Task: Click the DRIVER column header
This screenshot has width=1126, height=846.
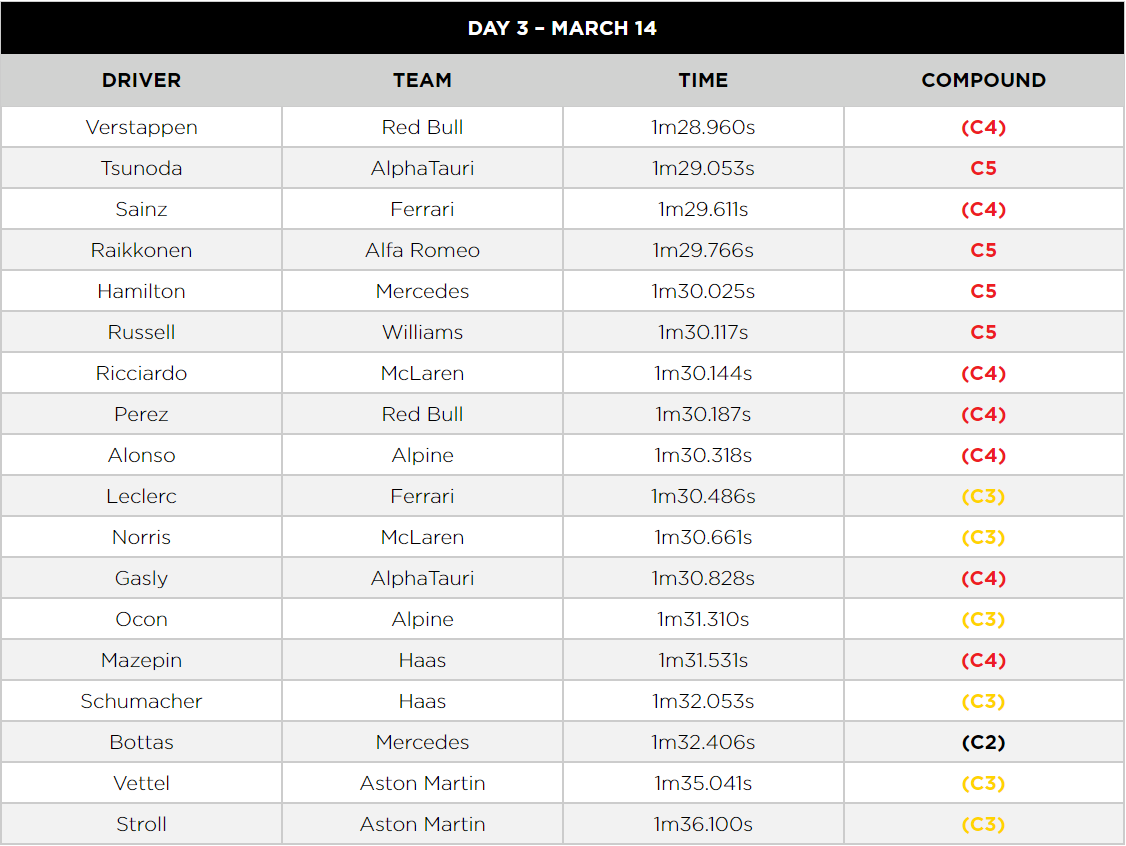Action: (x=141, y=80)
